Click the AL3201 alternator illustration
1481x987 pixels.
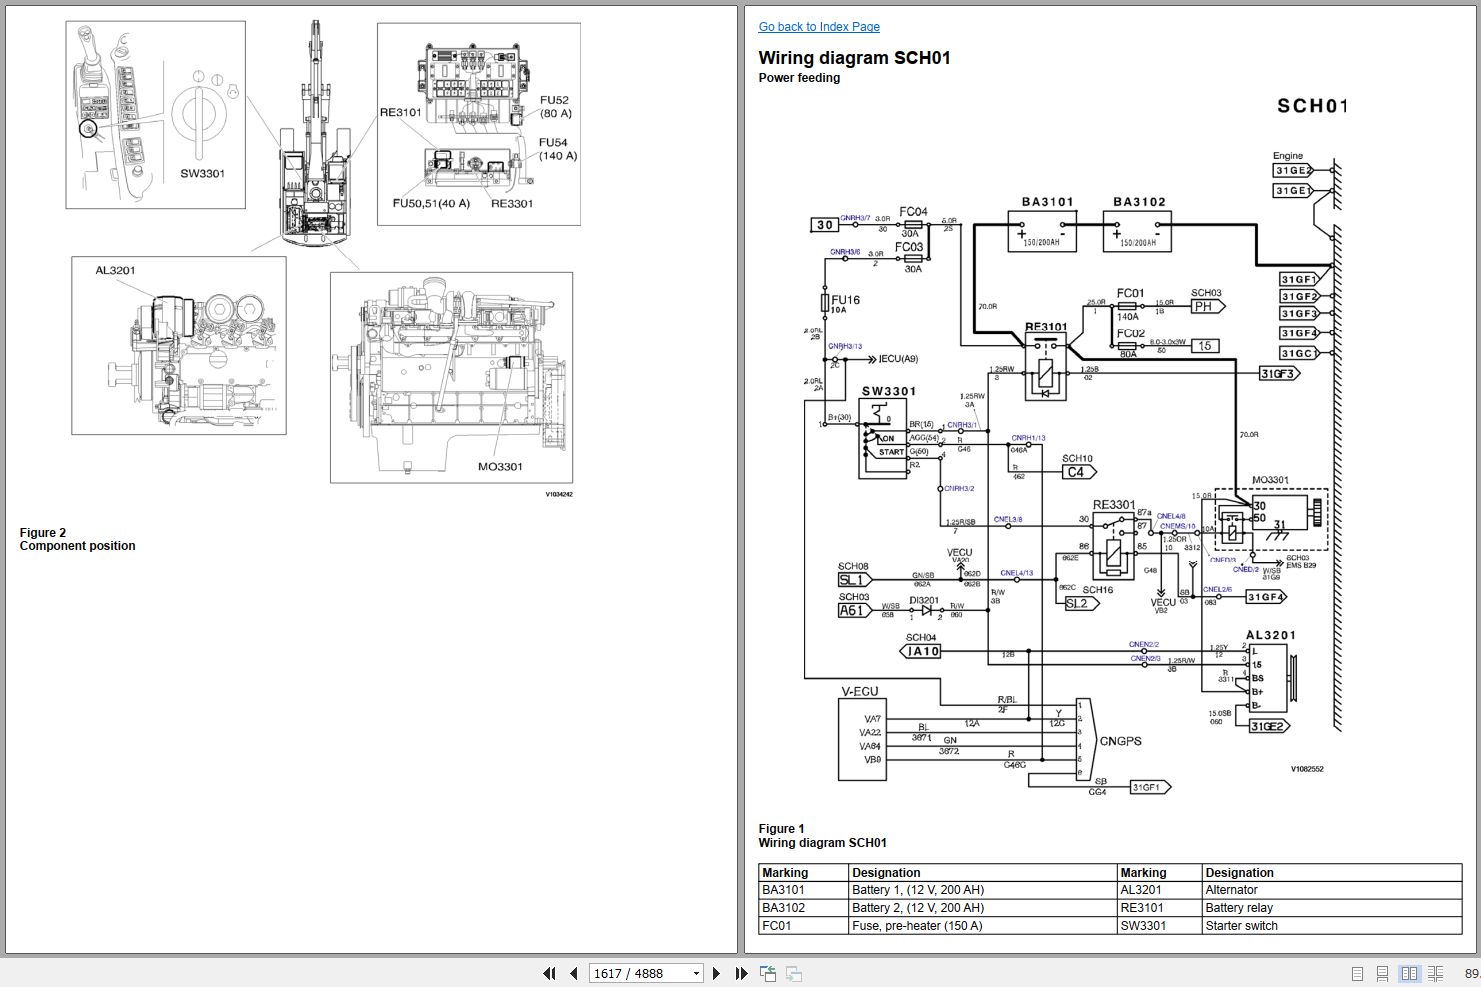[x=179, y=345]
